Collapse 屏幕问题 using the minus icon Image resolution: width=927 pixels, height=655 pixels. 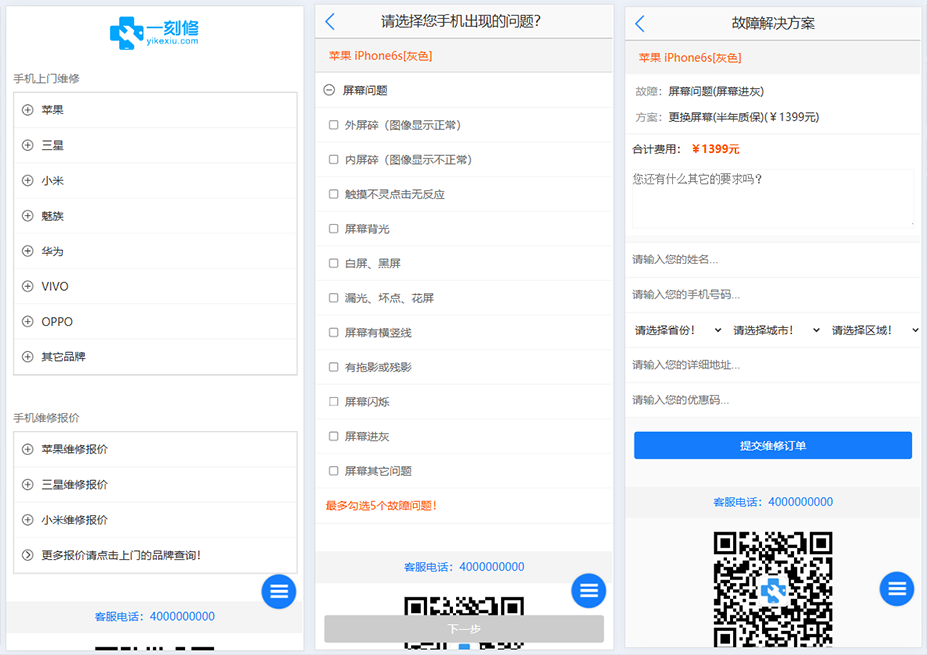tap(329, 89)
